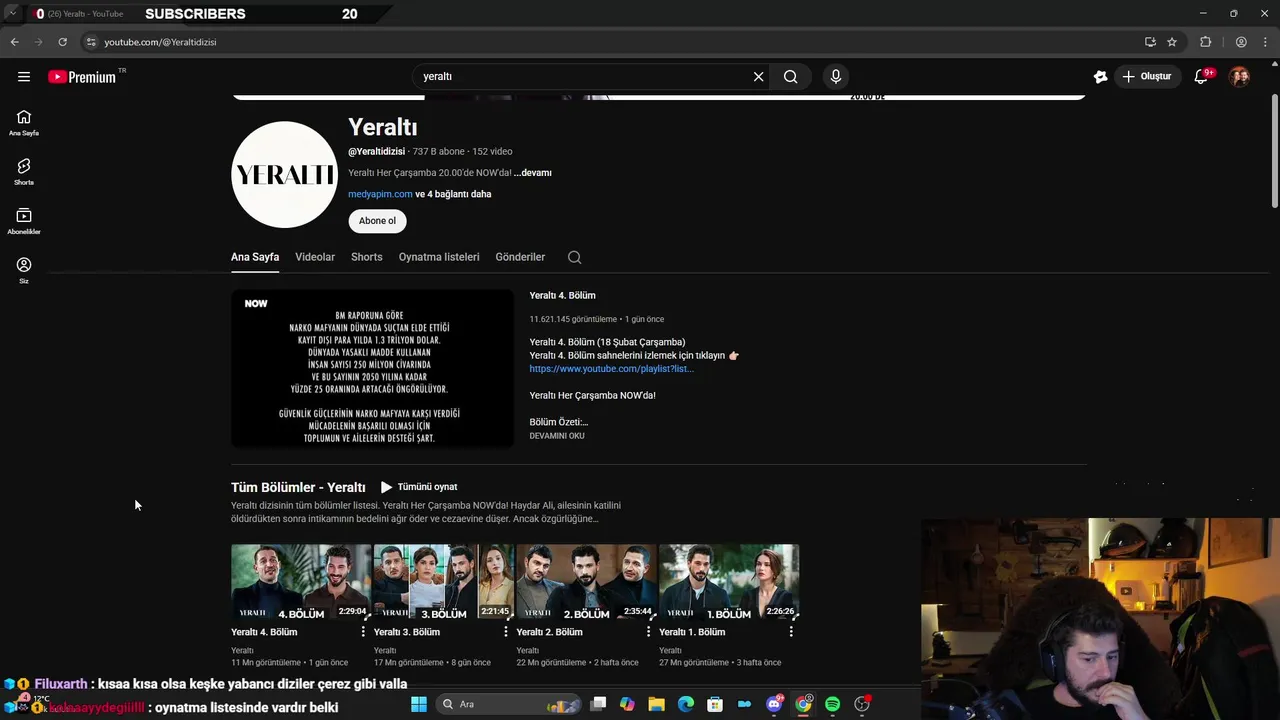The image size is (1280, 720).
Task: Open Spotify from the taskbar
Action: (832, 704)
